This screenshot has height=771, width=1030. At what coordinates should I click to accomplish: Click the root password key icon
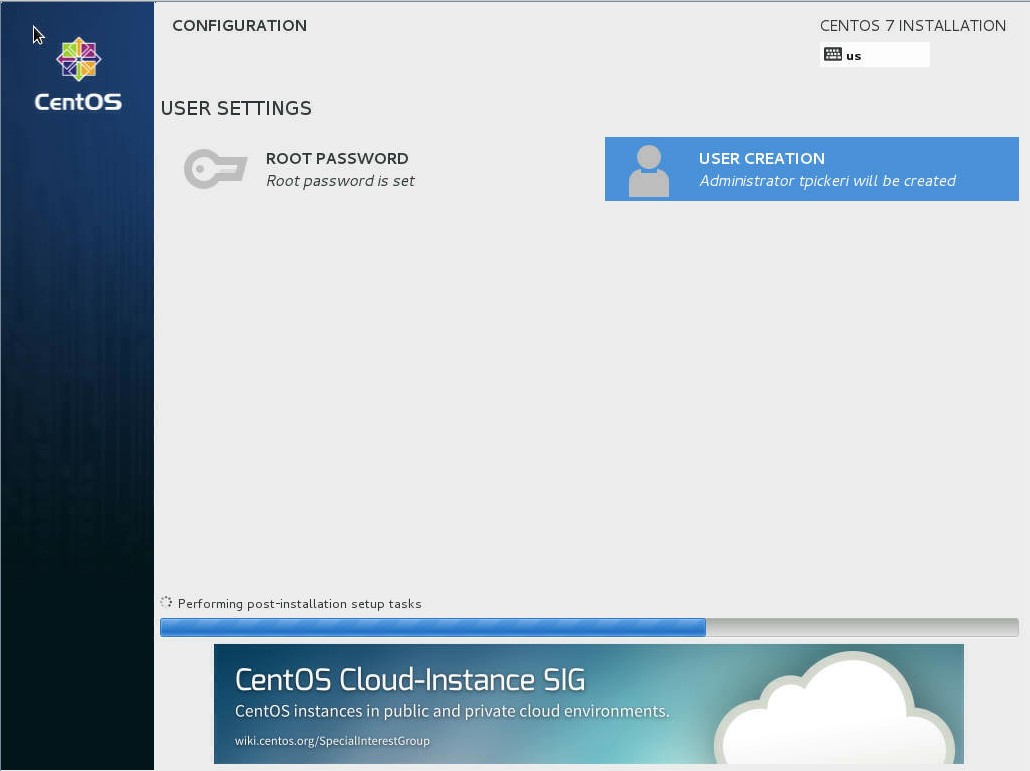215,169
